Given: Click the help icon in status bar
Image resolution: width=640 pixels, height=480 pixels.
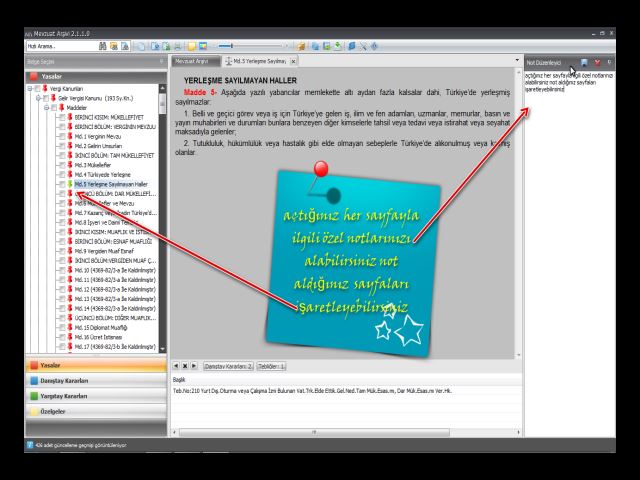Looking at the screenshot, I should click(29, 443).
